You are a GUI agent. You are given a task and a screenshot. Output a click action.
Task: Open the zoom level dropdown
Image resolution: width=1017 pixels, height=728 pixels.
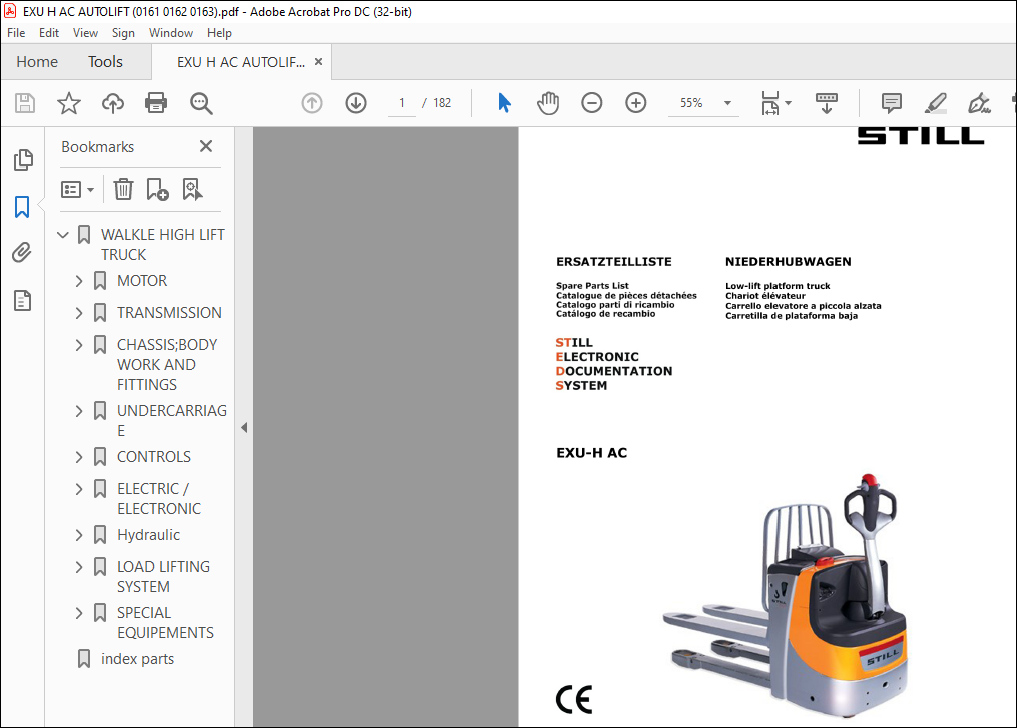click(x=727, y=103)
